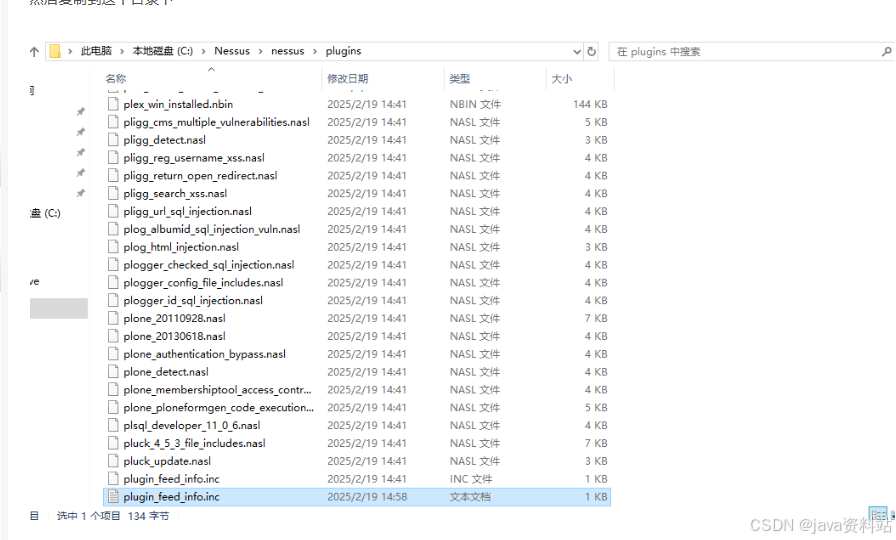
Task: Click file icon of pligg_search_xss.nasl
Action: click(113, 193)
